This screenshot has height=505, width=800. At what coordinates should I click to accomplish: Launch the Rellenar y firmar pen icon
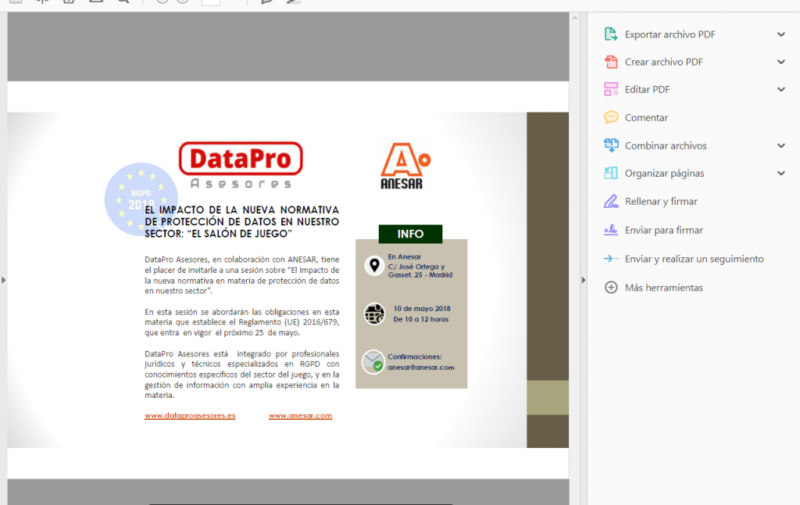click(x=611, y=201)
